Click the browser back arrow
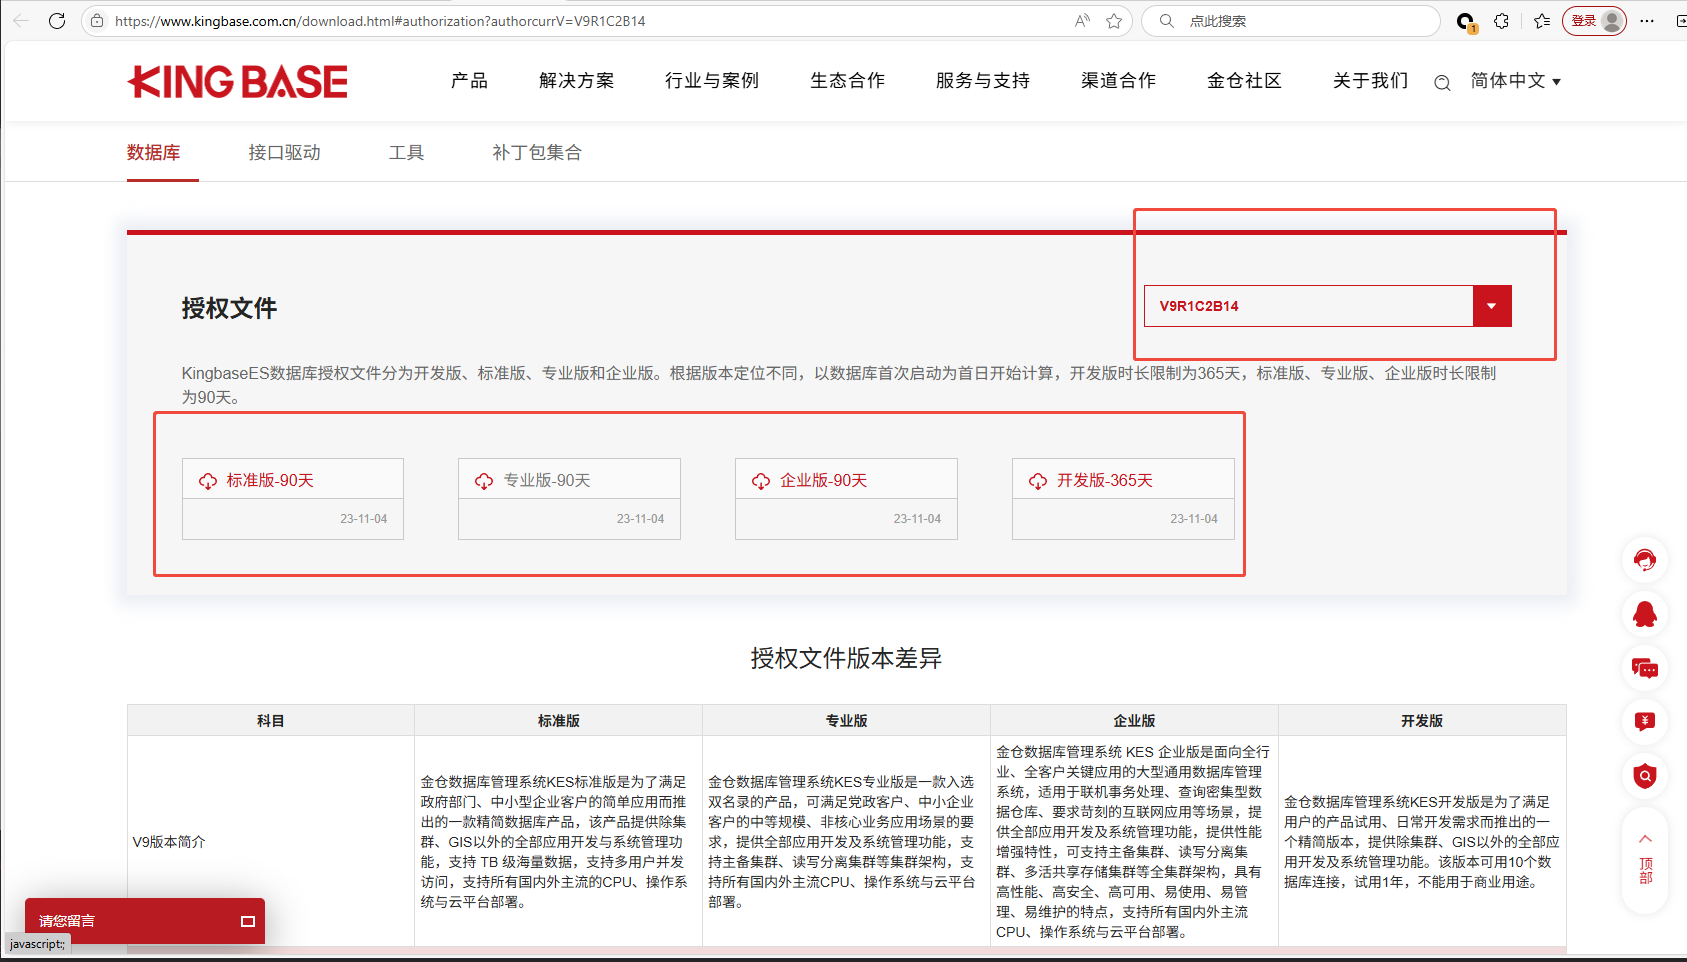The image size is (1687, 962). pyautogui.click(x=21, y=21)
